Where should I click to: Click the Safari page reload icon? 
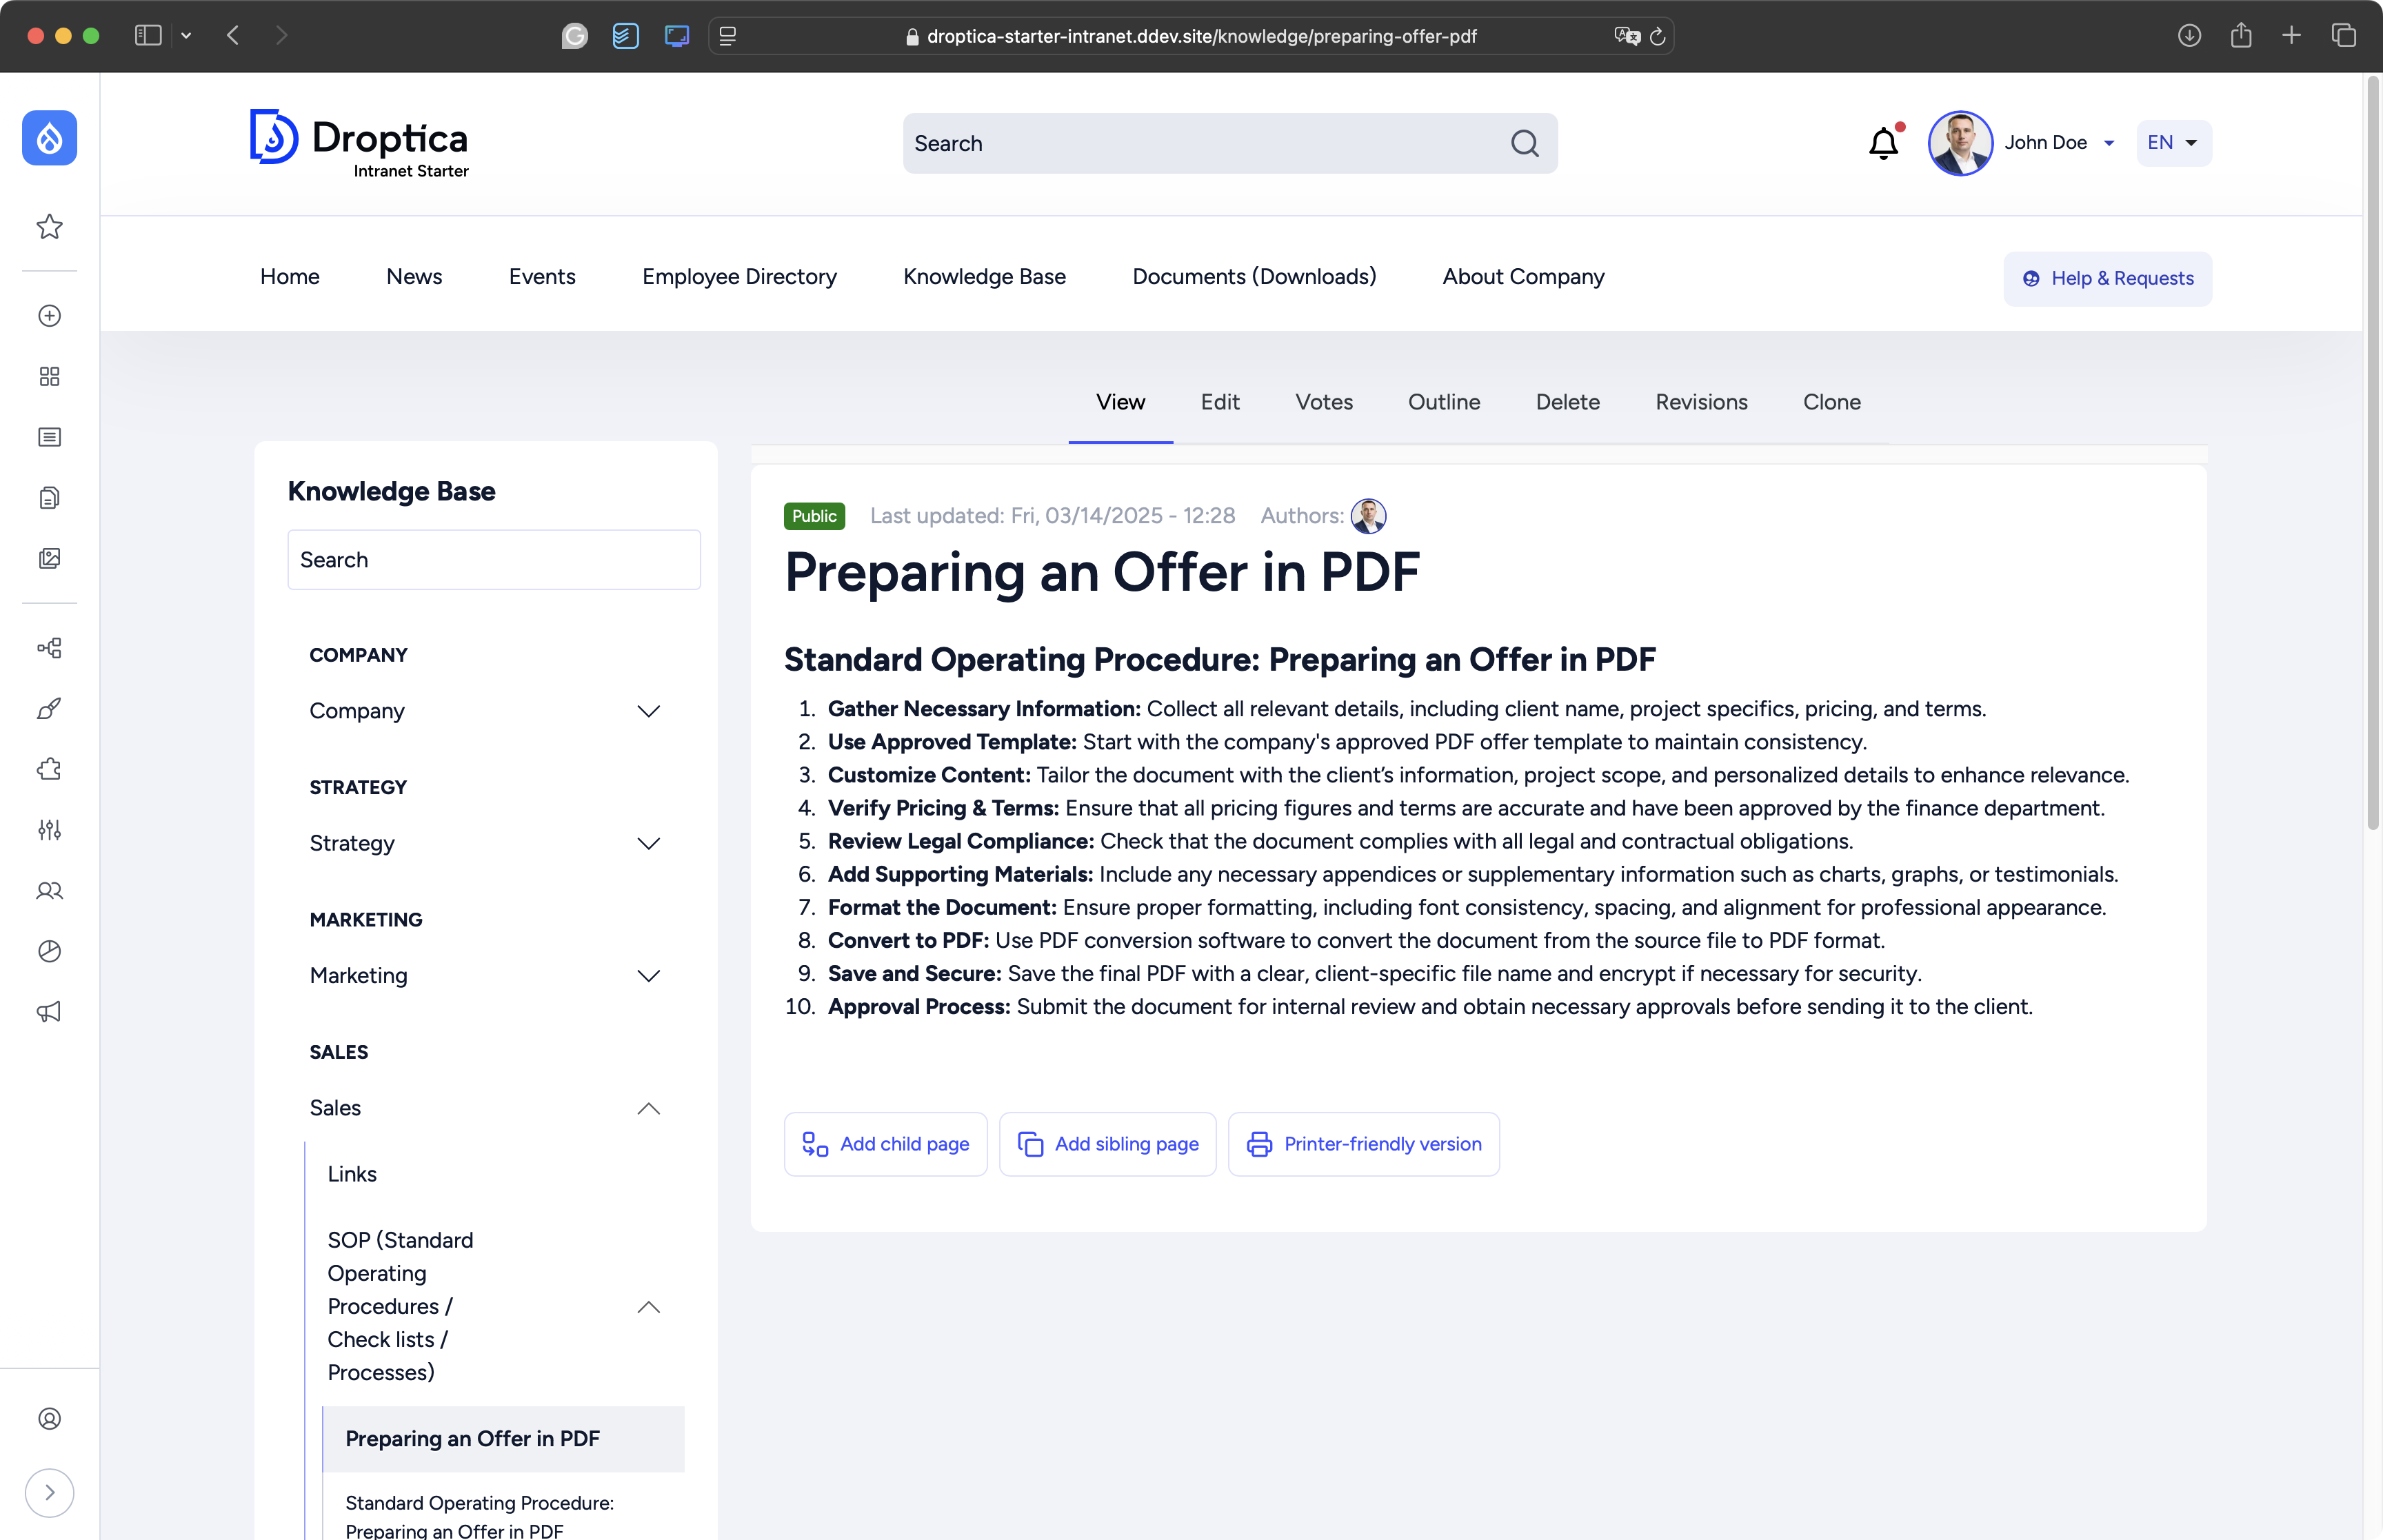pyautogui.click(x=1657, y=36)
